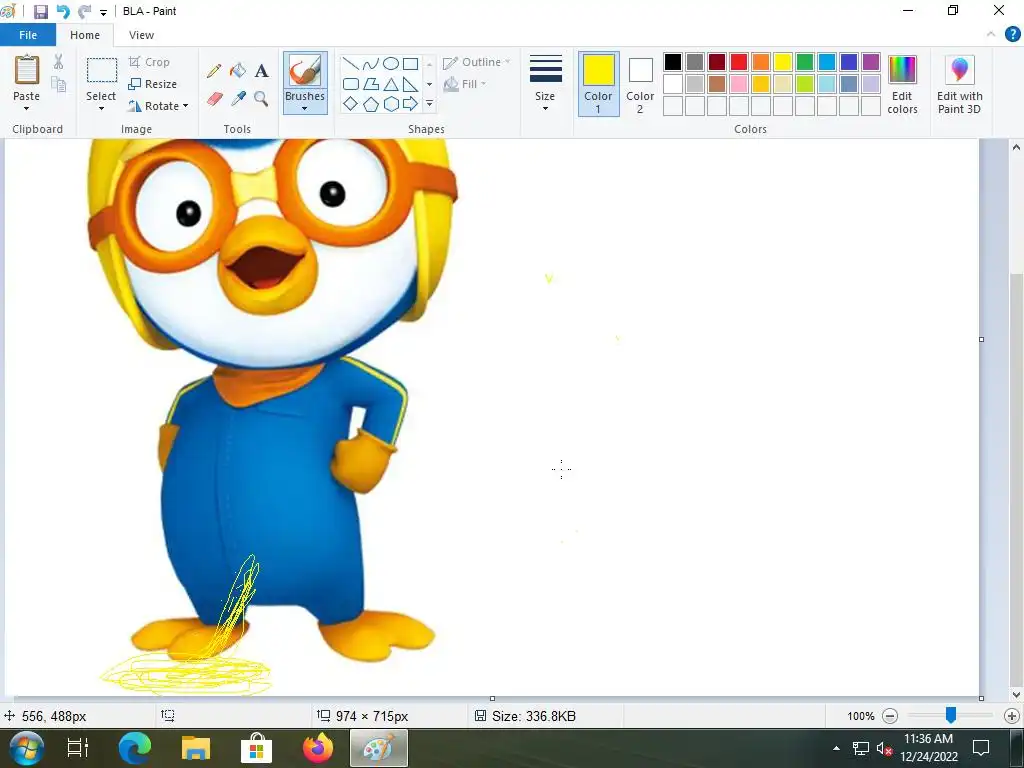
Task: Open Paint Help question mark
Action: point(1012,35)
